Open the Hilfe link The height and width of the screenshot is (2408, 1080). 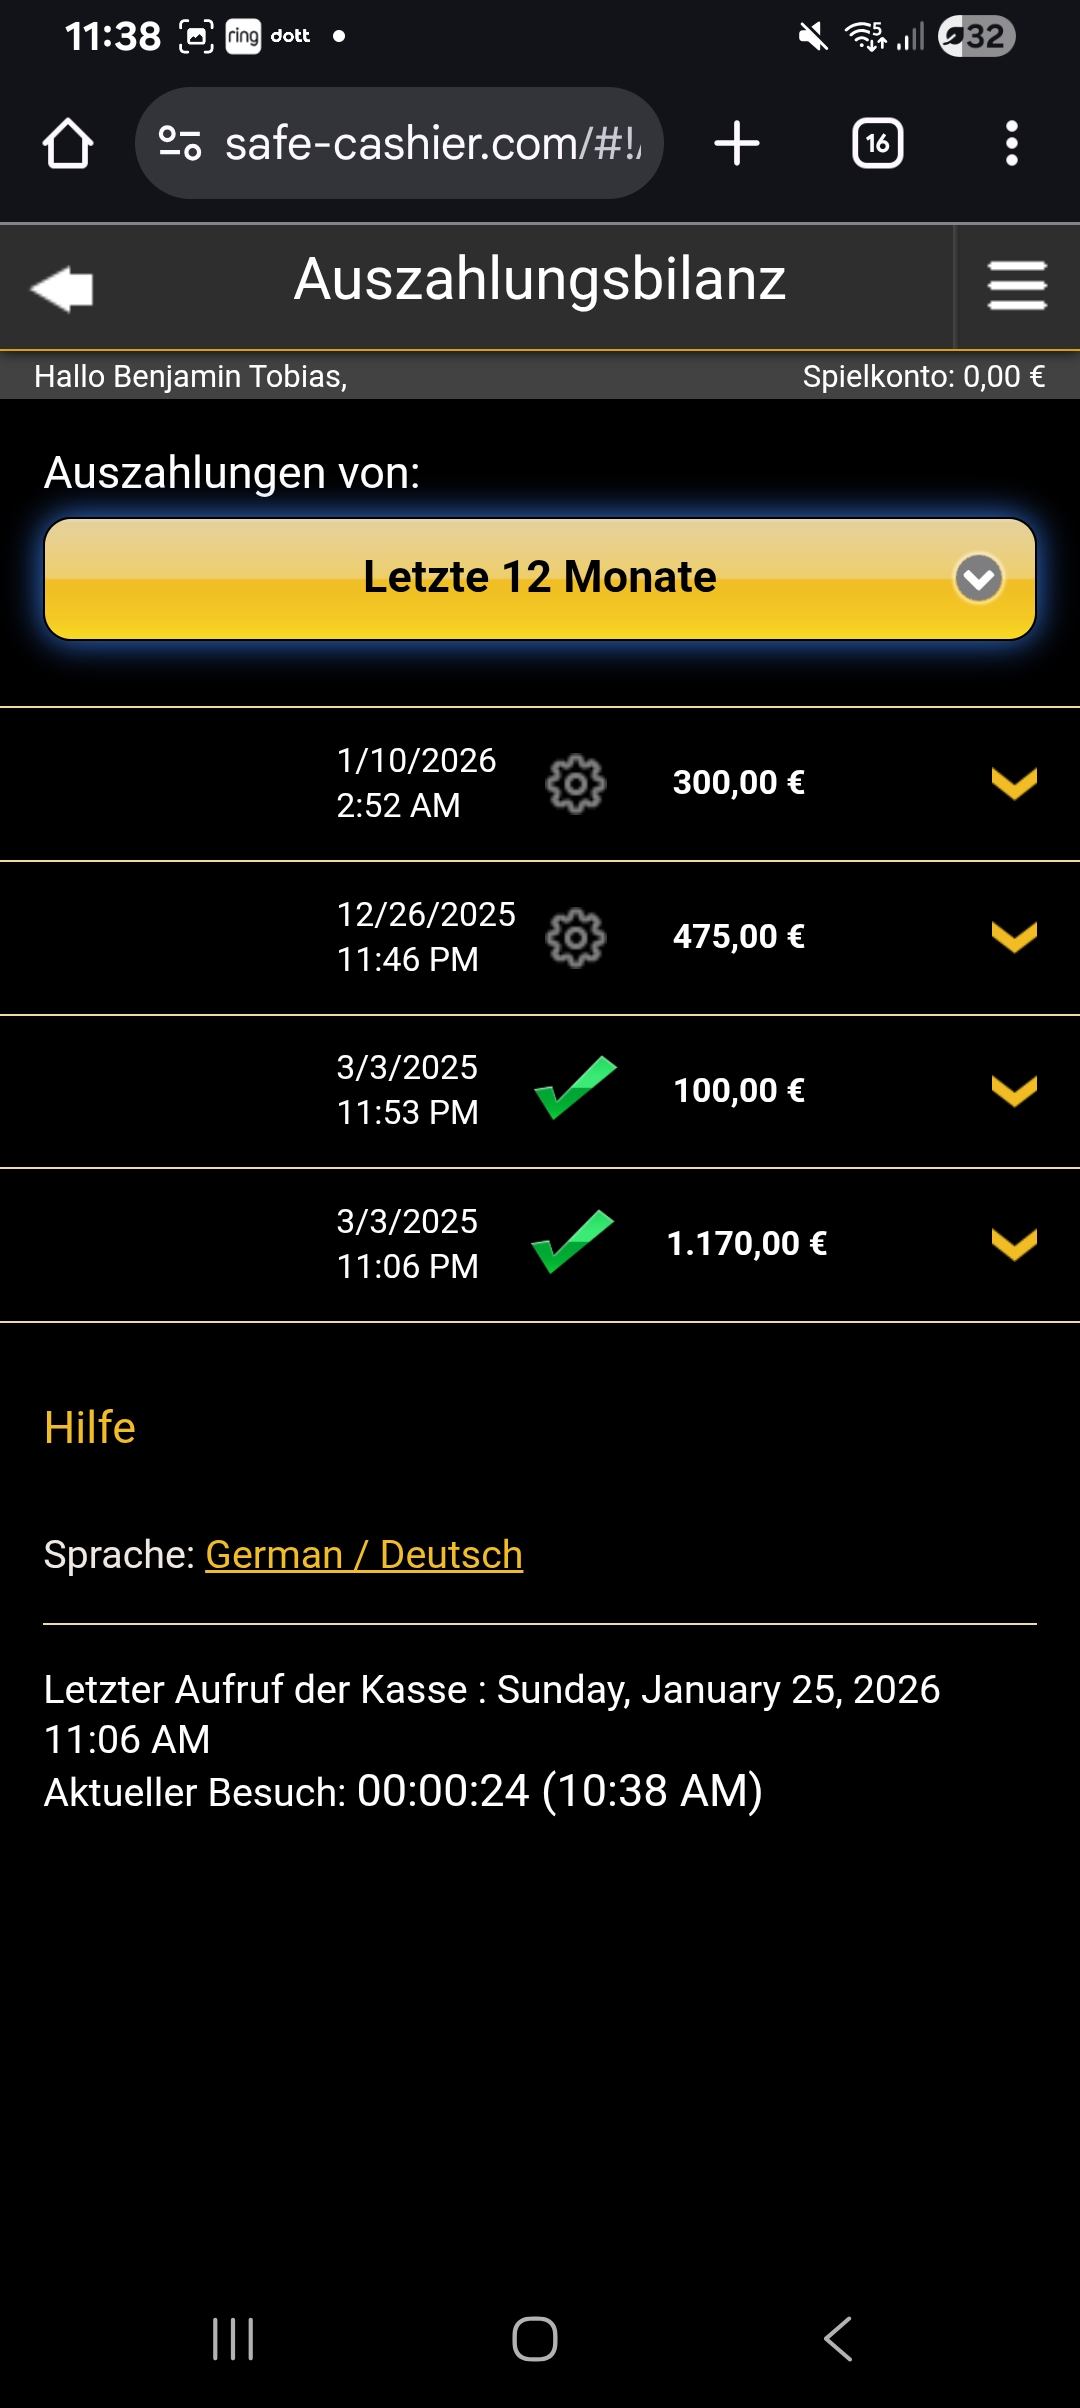point(90,1428)
